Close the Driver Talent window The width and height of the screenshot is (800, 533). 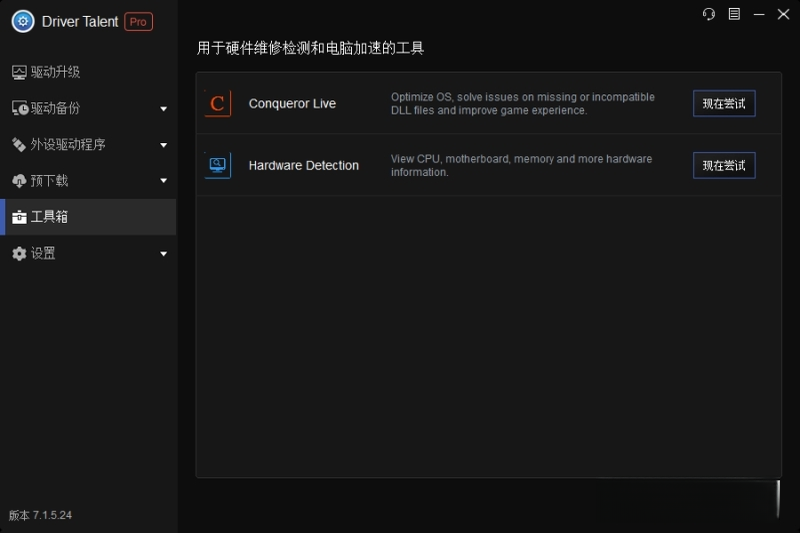point(784,14)
